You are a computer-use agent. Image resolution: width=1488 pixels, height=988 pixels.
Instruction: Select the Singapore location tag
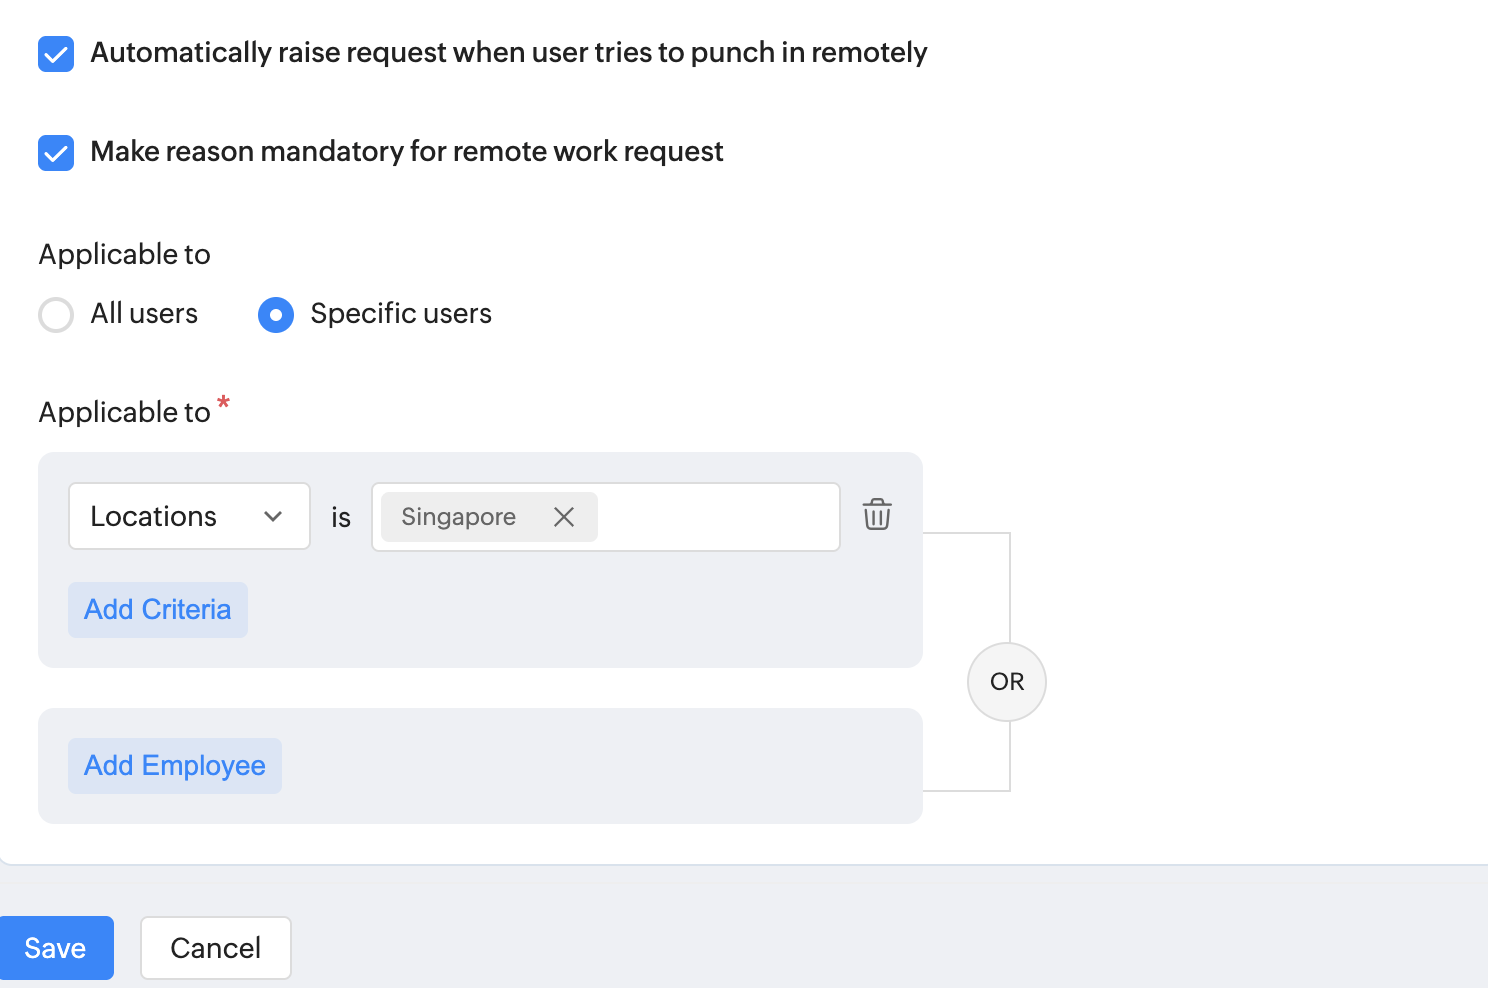point(459,517)
